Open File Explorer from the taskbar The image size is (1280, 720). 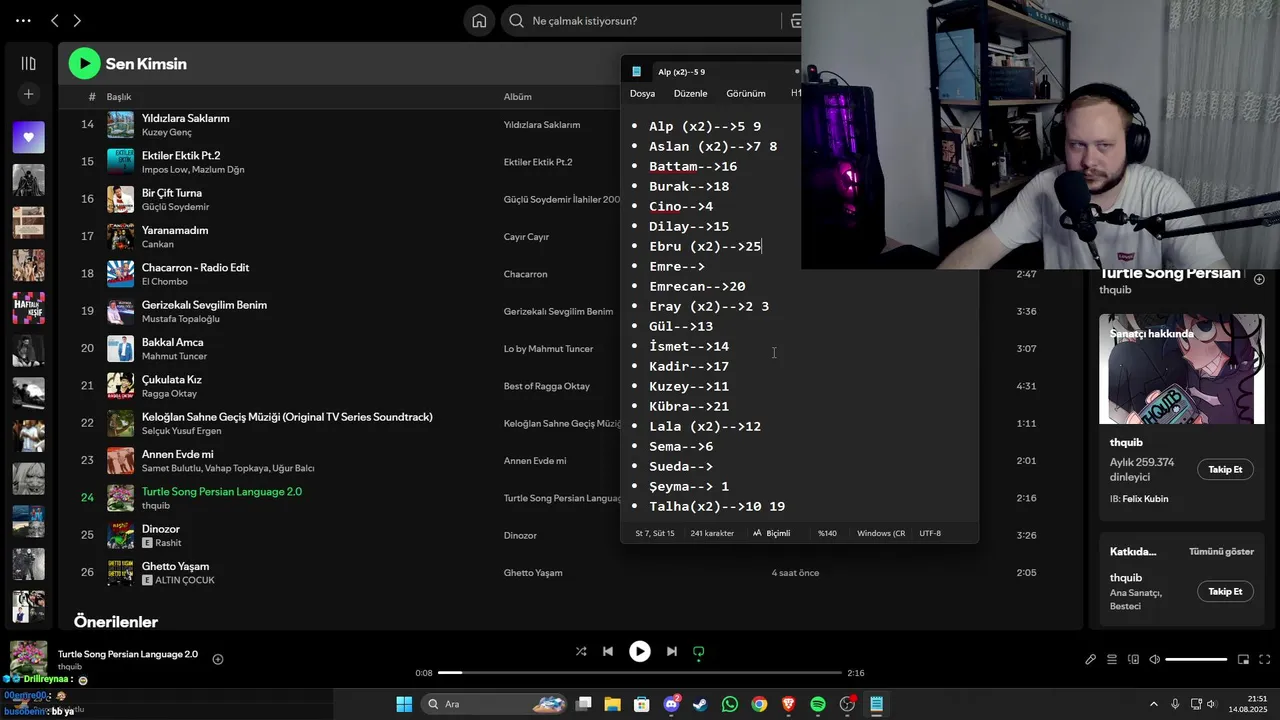tap(613, 704)
